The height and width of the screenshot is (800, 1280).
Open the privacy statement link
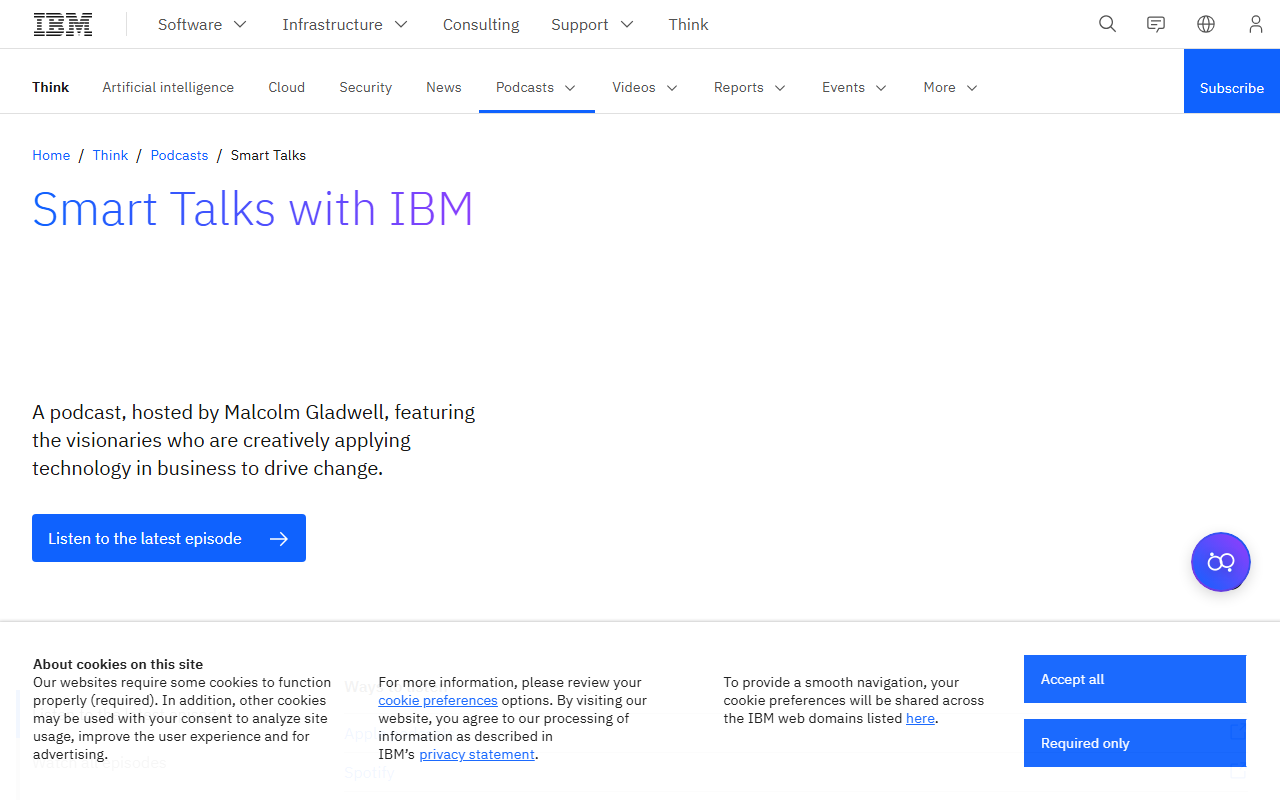tap(477, 754)
